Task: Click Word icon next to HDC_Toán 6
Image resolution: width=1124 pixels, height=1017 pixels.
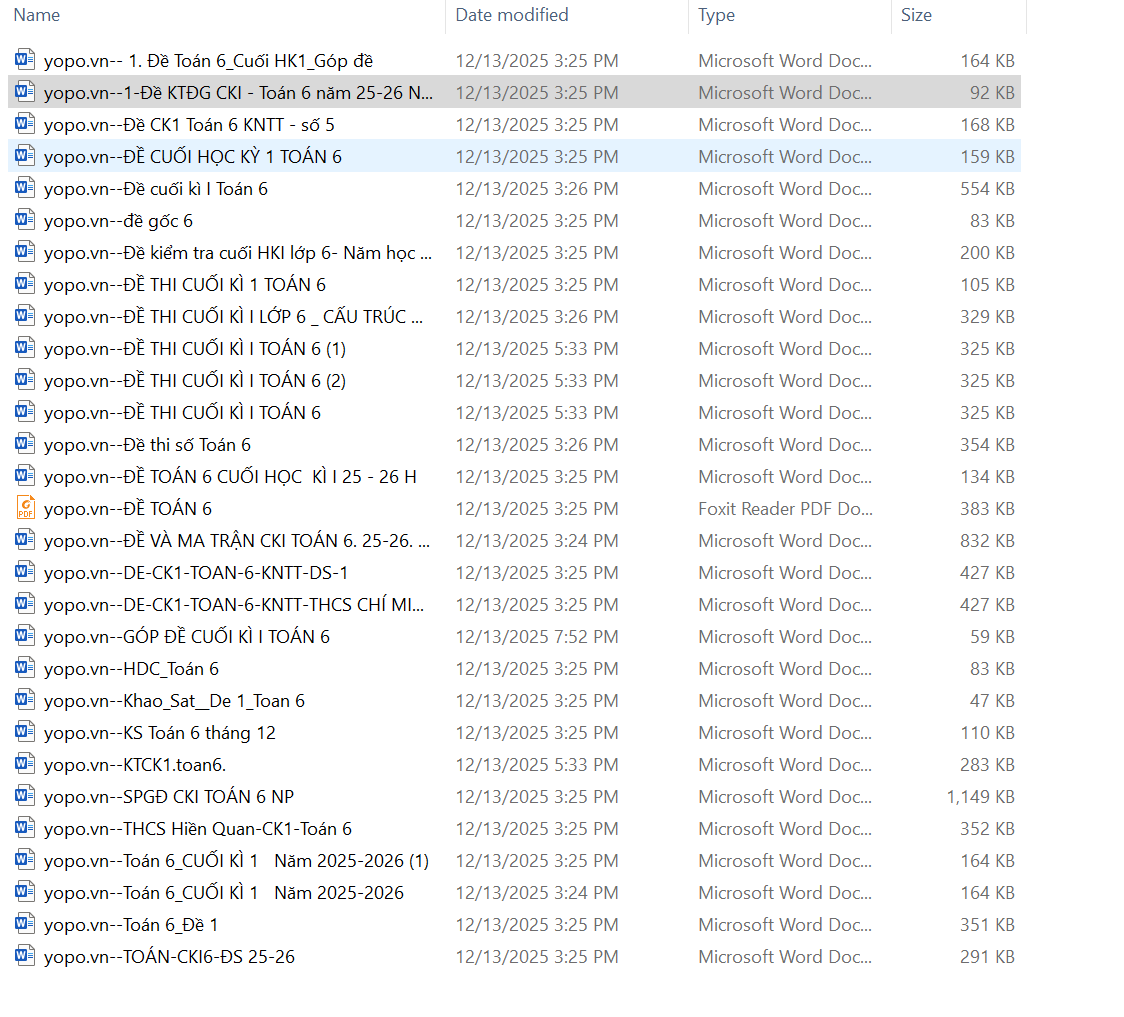Action: 25,668
